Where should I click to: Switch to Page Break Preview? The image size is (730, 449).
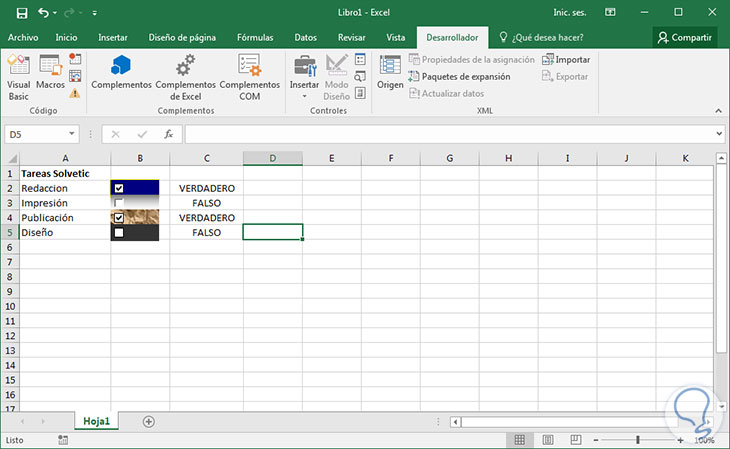[576, 440]
